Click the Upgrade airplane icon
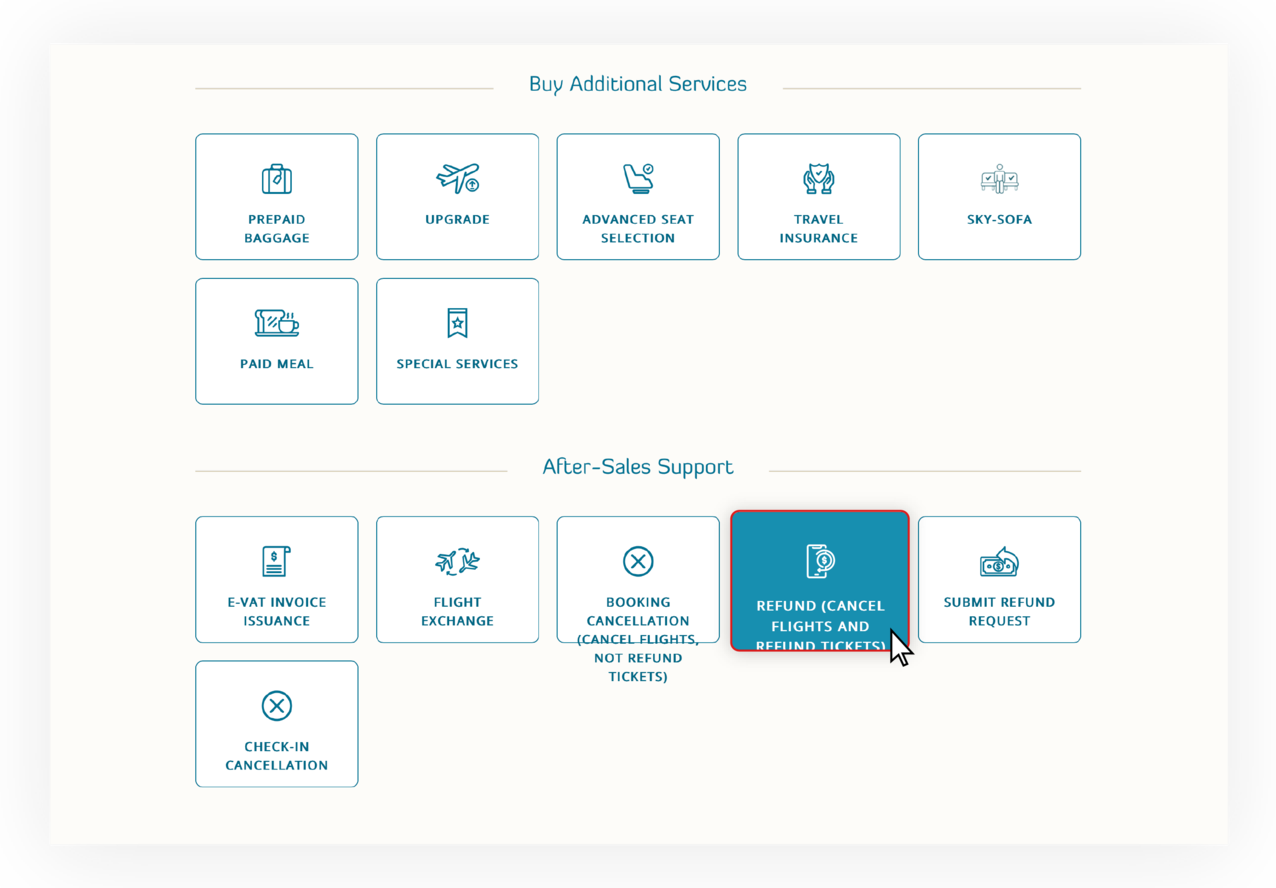Viewport: 1276px width, 888px height. 458,178
